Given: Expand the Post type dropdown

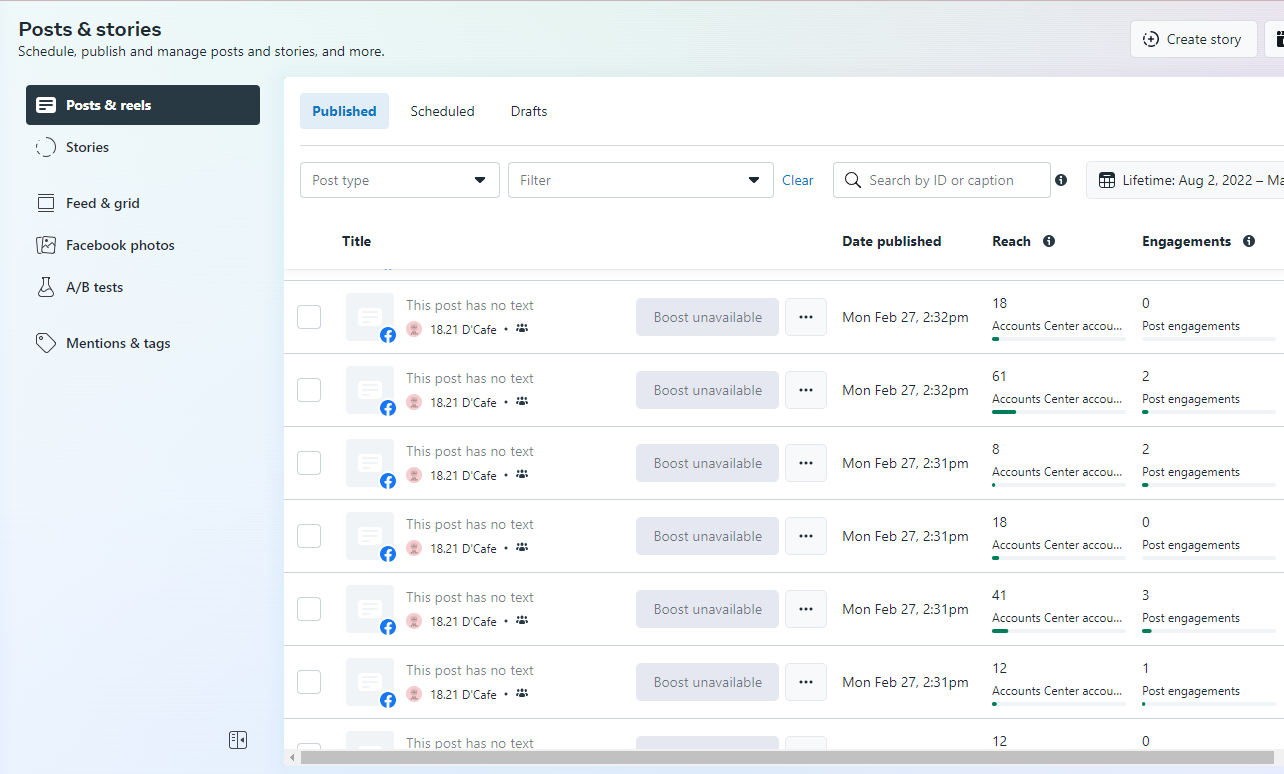Looking at the screenshot, I should (x=400, y=180).
